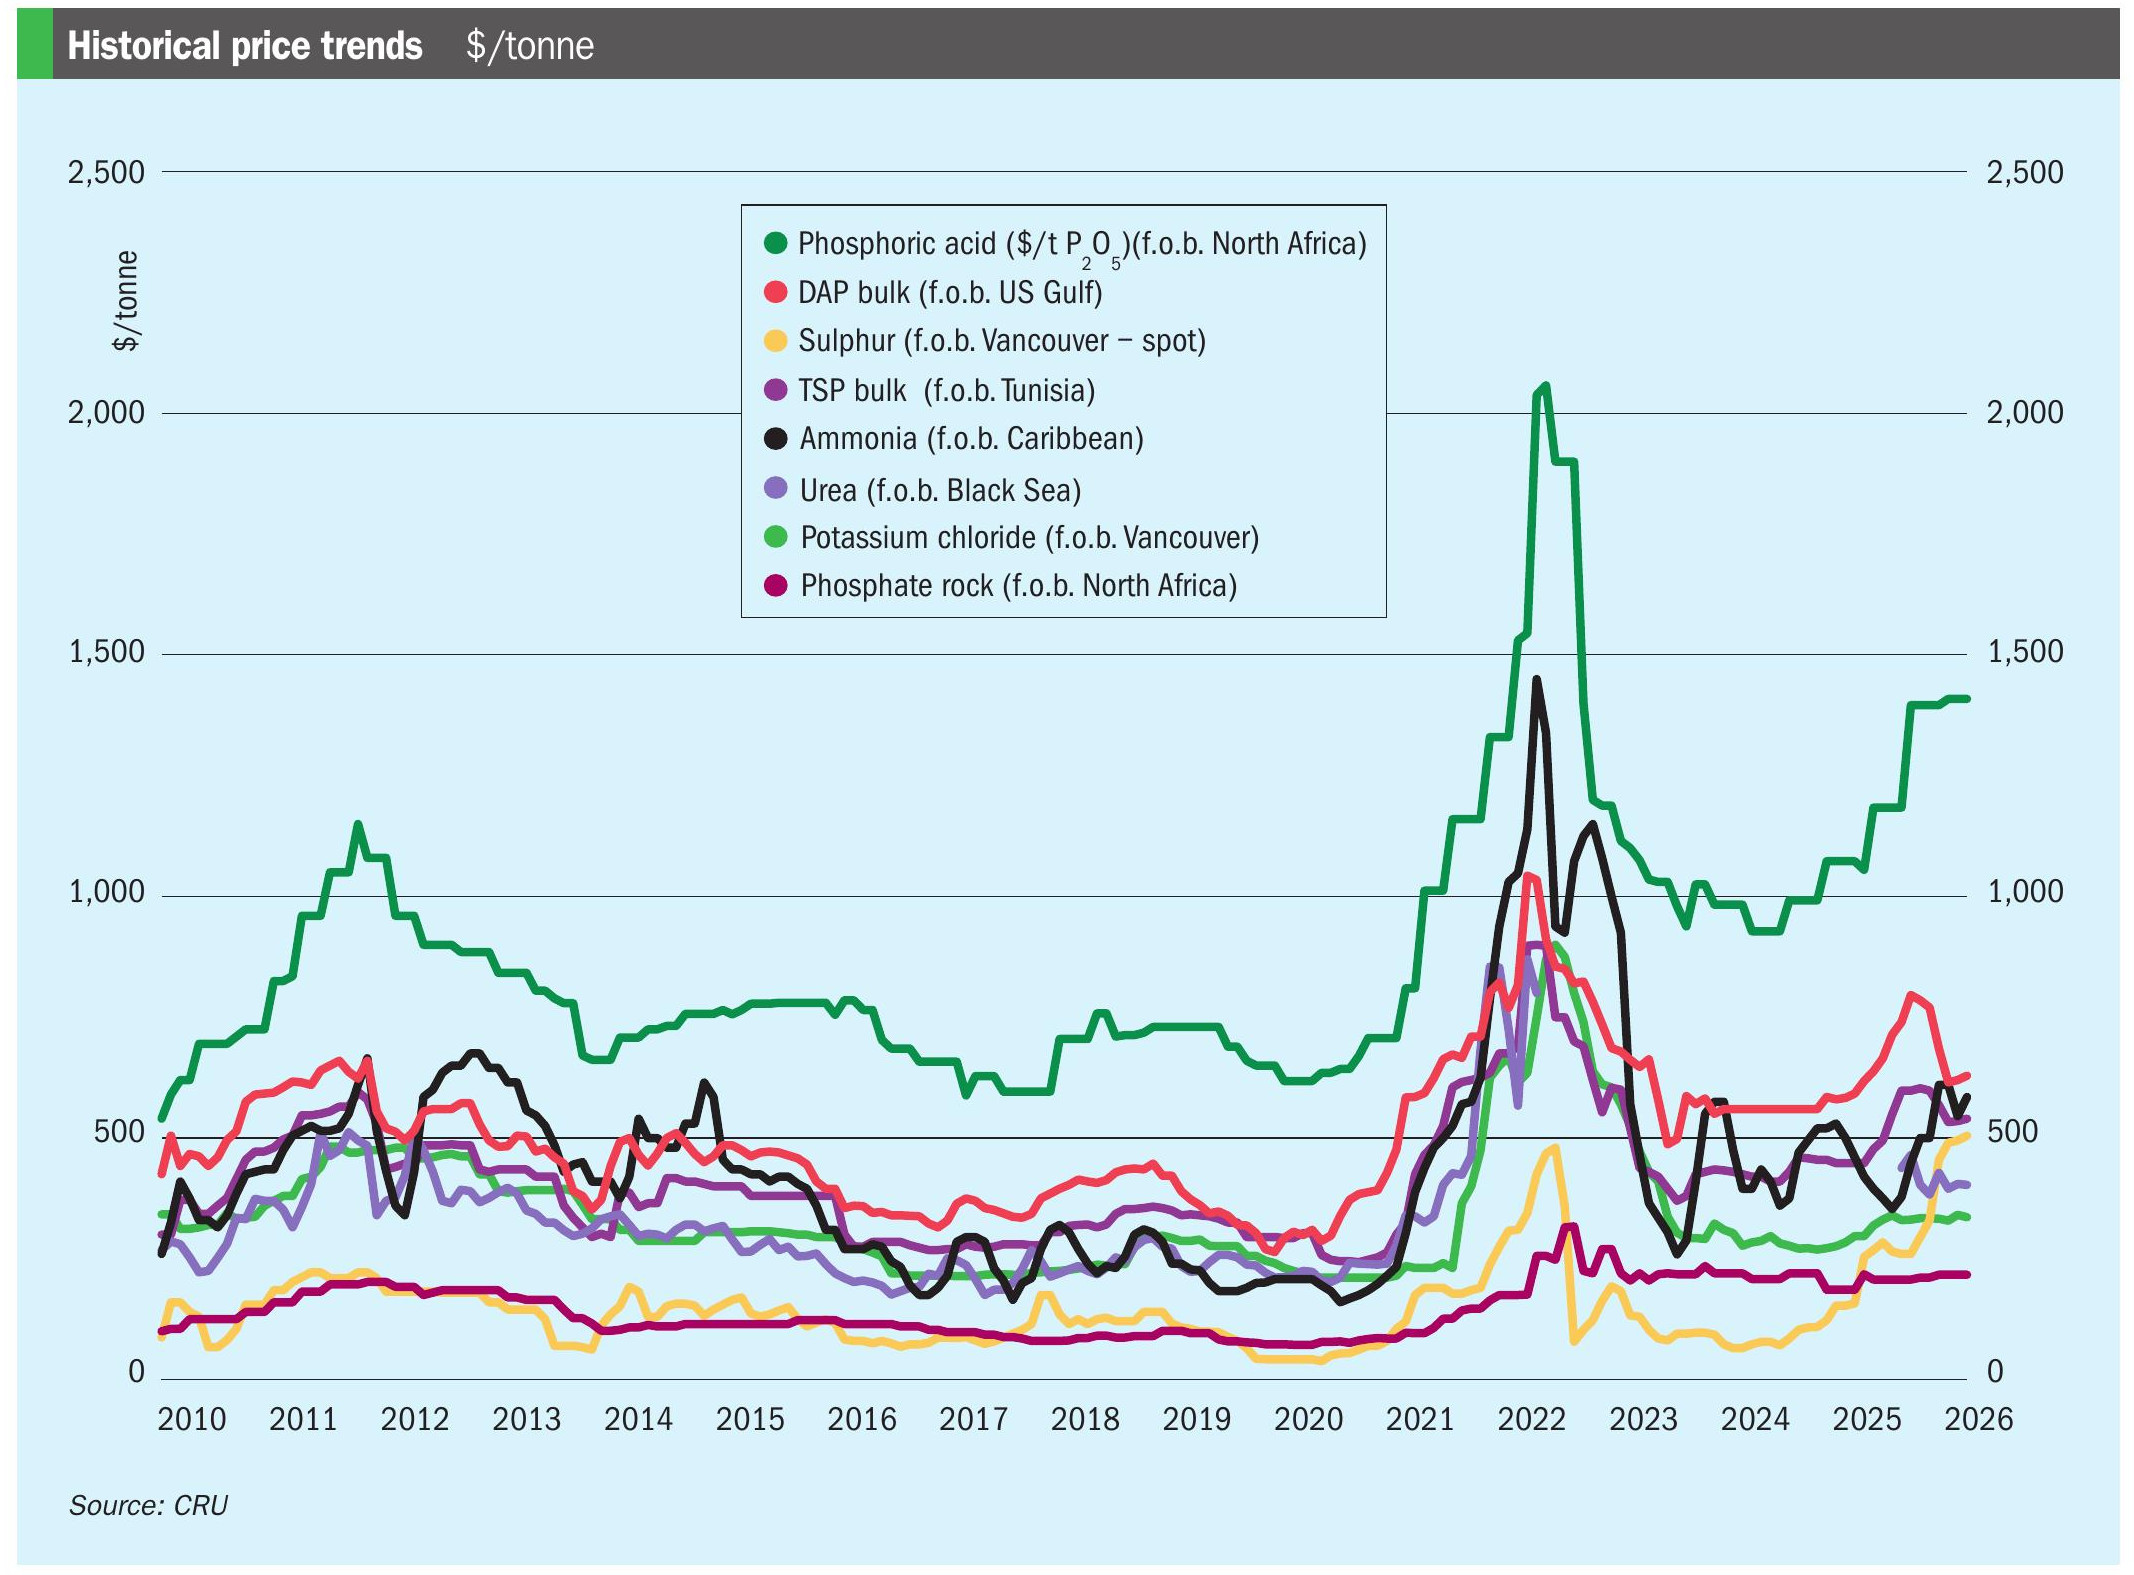This screenshot has height=1575, width=2134.
Task: Click the Sulphur yellow legend dot
Action: 775,341
